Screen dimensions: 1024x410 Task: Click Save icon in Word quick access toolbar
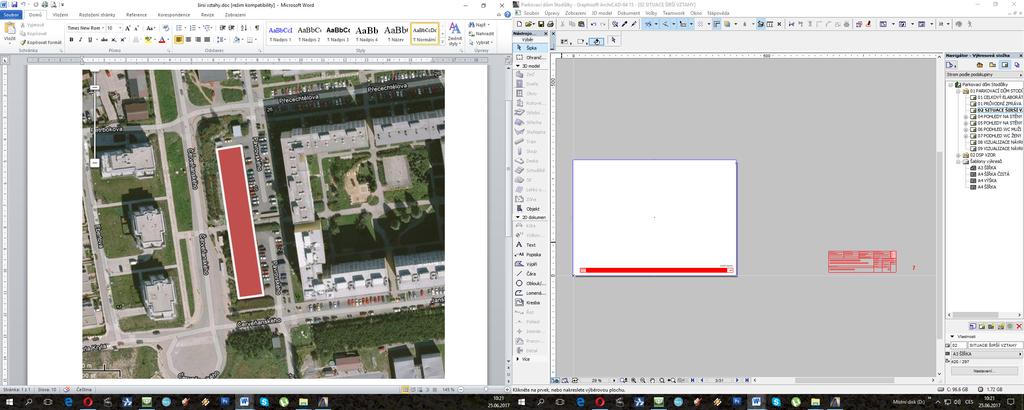[14, 4]
